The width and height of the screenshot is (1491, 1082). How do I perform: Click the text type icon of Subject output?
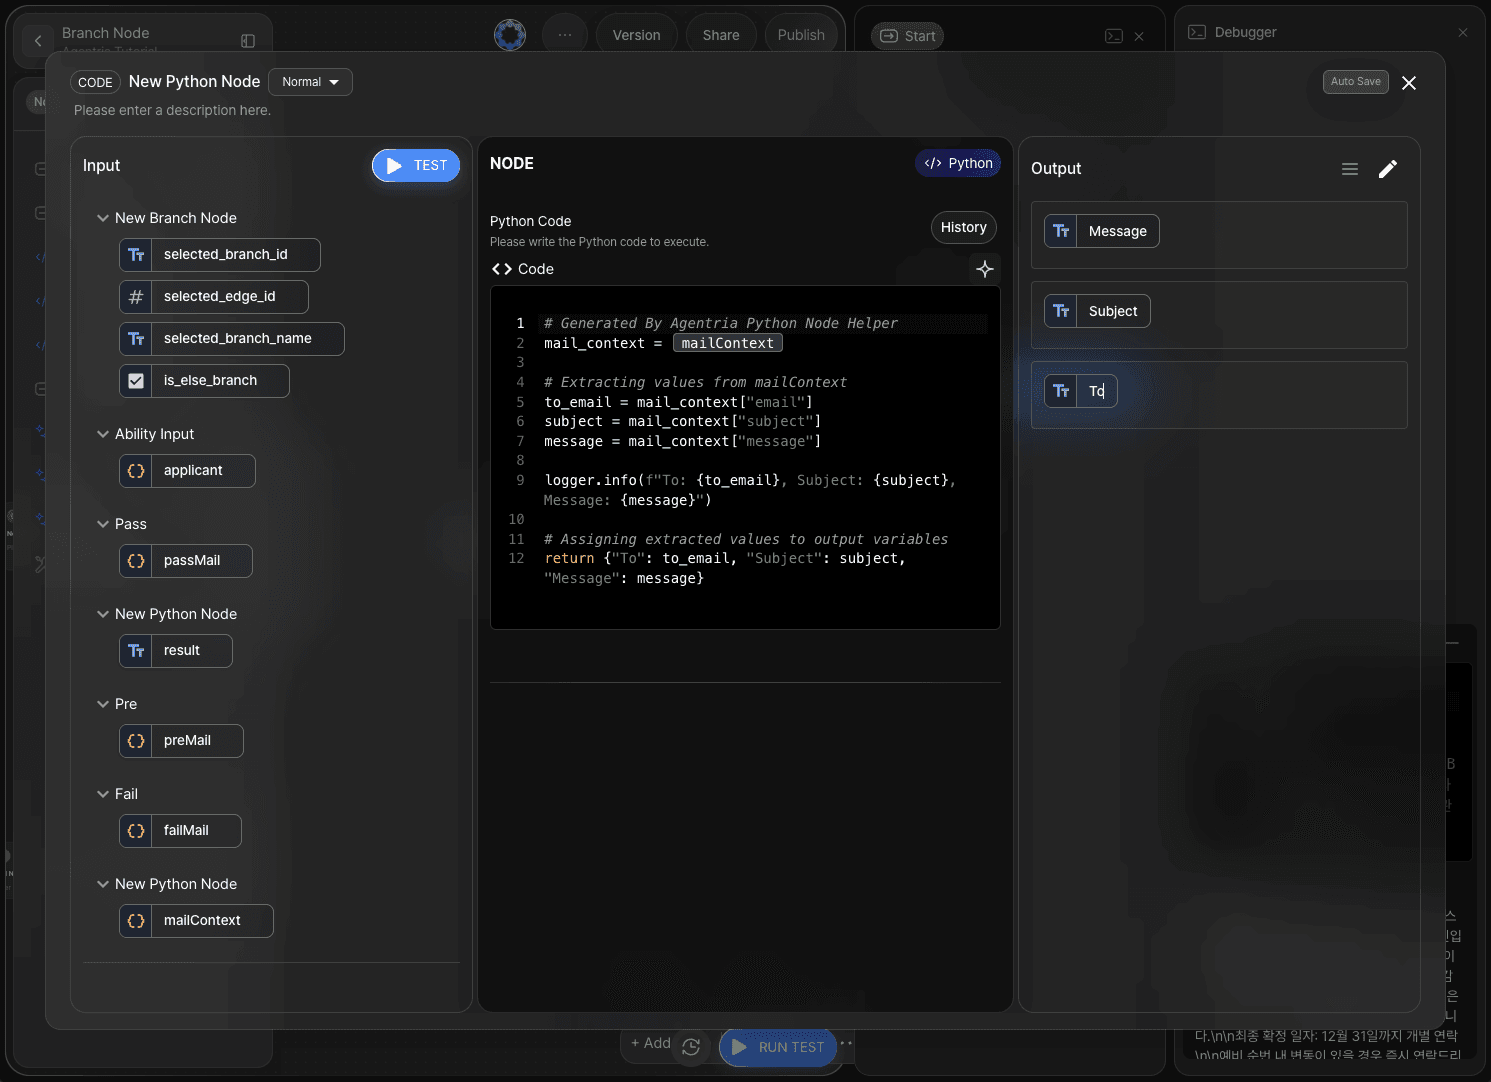[x=1061, y=311]
